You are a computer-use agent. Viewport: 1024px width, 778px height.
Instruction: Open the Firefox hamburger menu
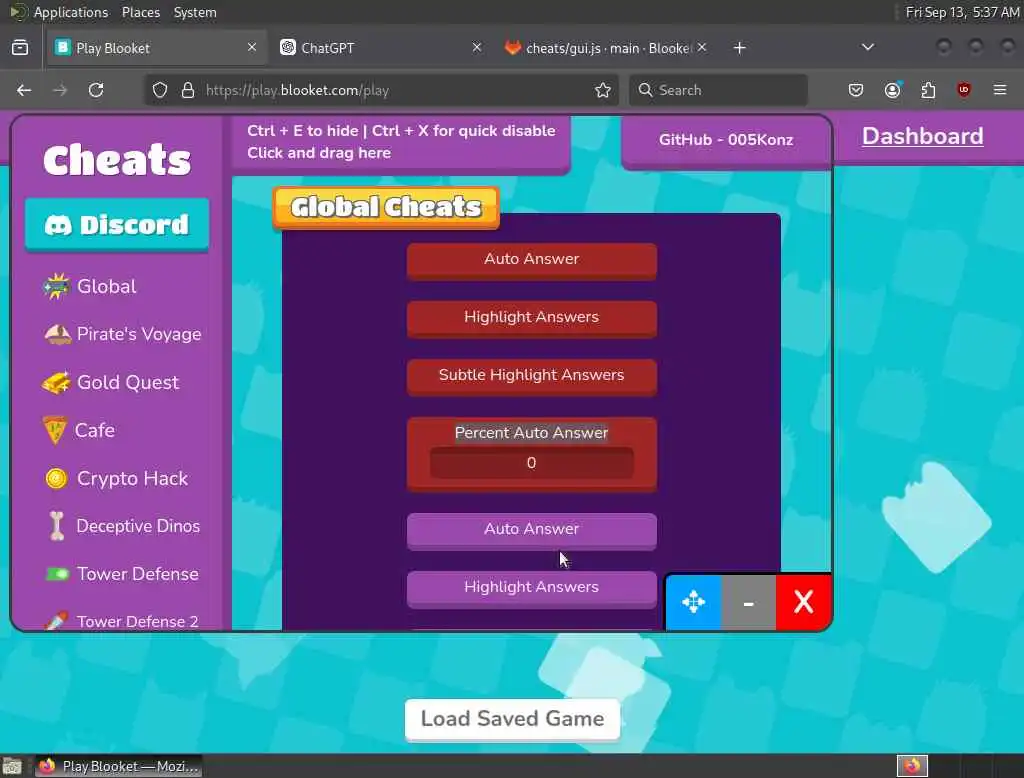click(x=1000, y=90)
